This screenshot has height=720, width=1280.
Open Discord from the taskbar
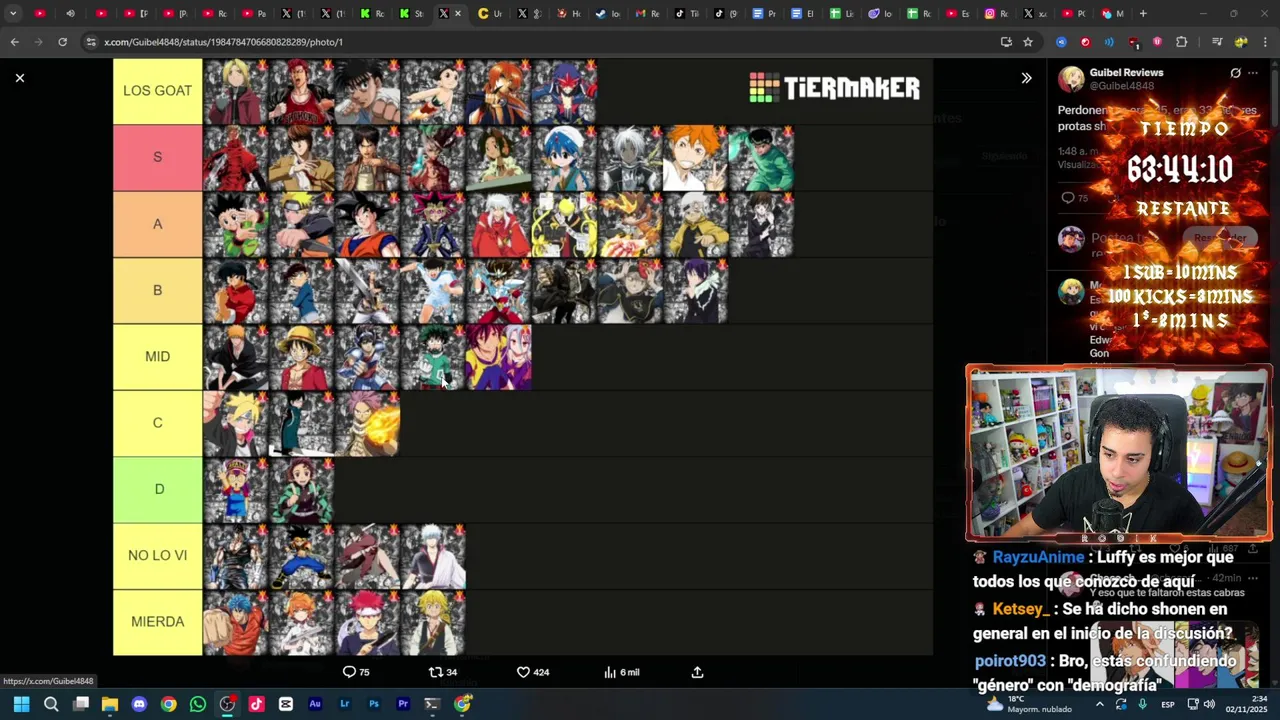tap(139, 704)
